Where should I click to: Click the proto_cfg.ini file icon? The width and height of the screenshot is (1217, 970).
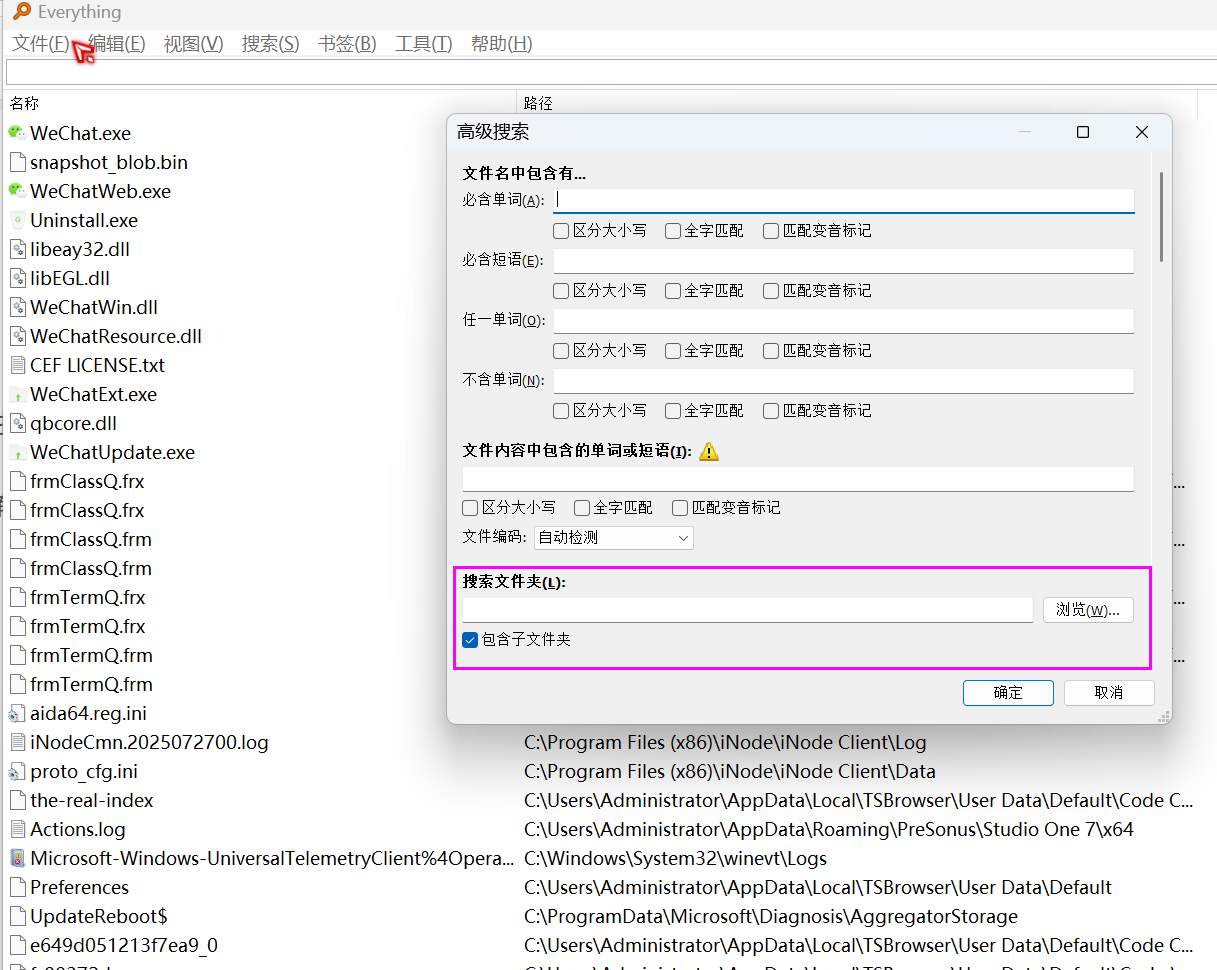[x=17, y=771]
